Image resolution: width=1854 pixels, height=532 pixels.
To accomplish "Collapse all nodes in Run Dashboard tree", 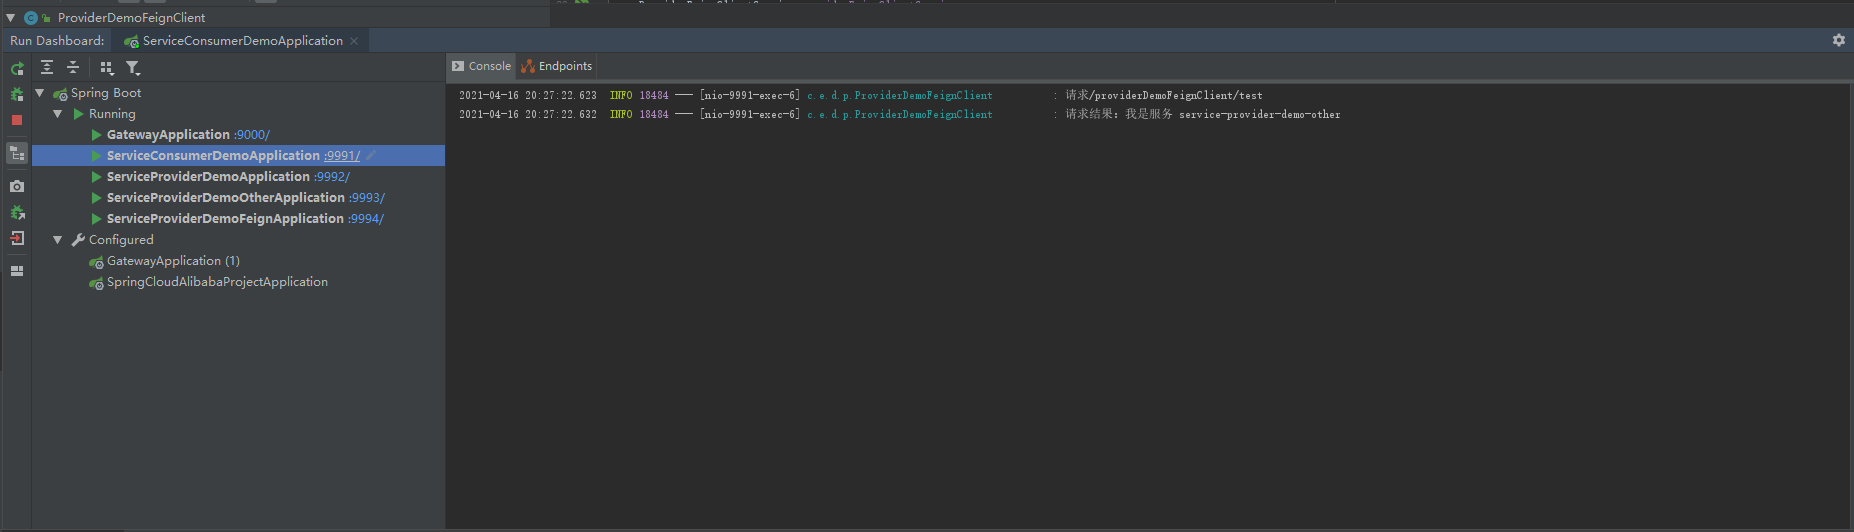I will coord(73,67).
